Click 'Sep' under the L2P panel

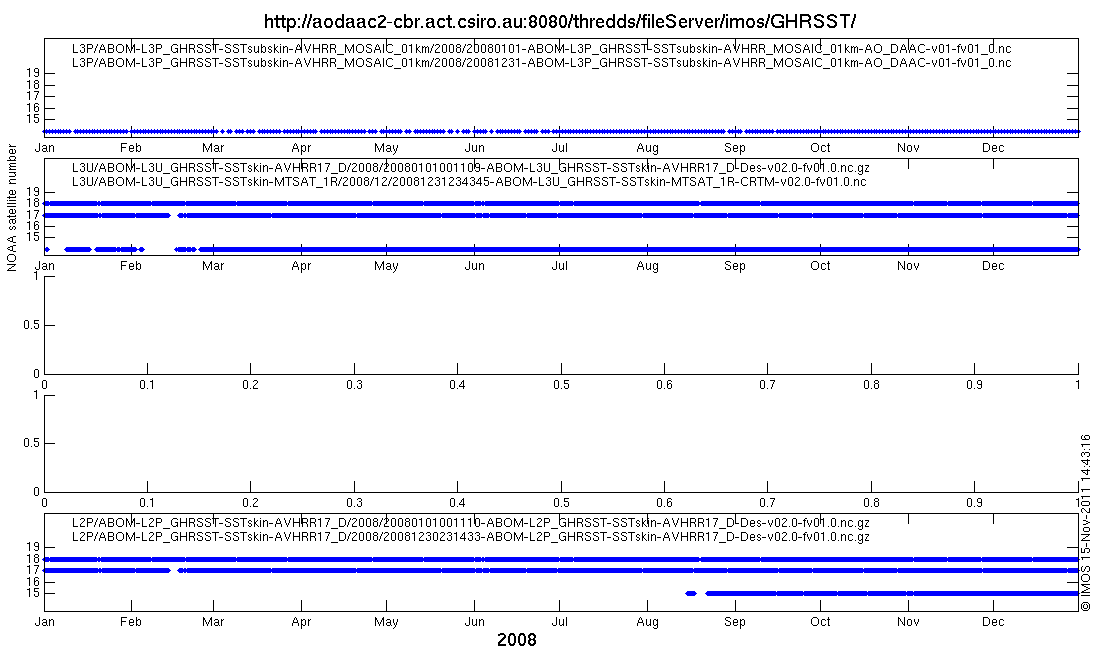coord(735,622)
